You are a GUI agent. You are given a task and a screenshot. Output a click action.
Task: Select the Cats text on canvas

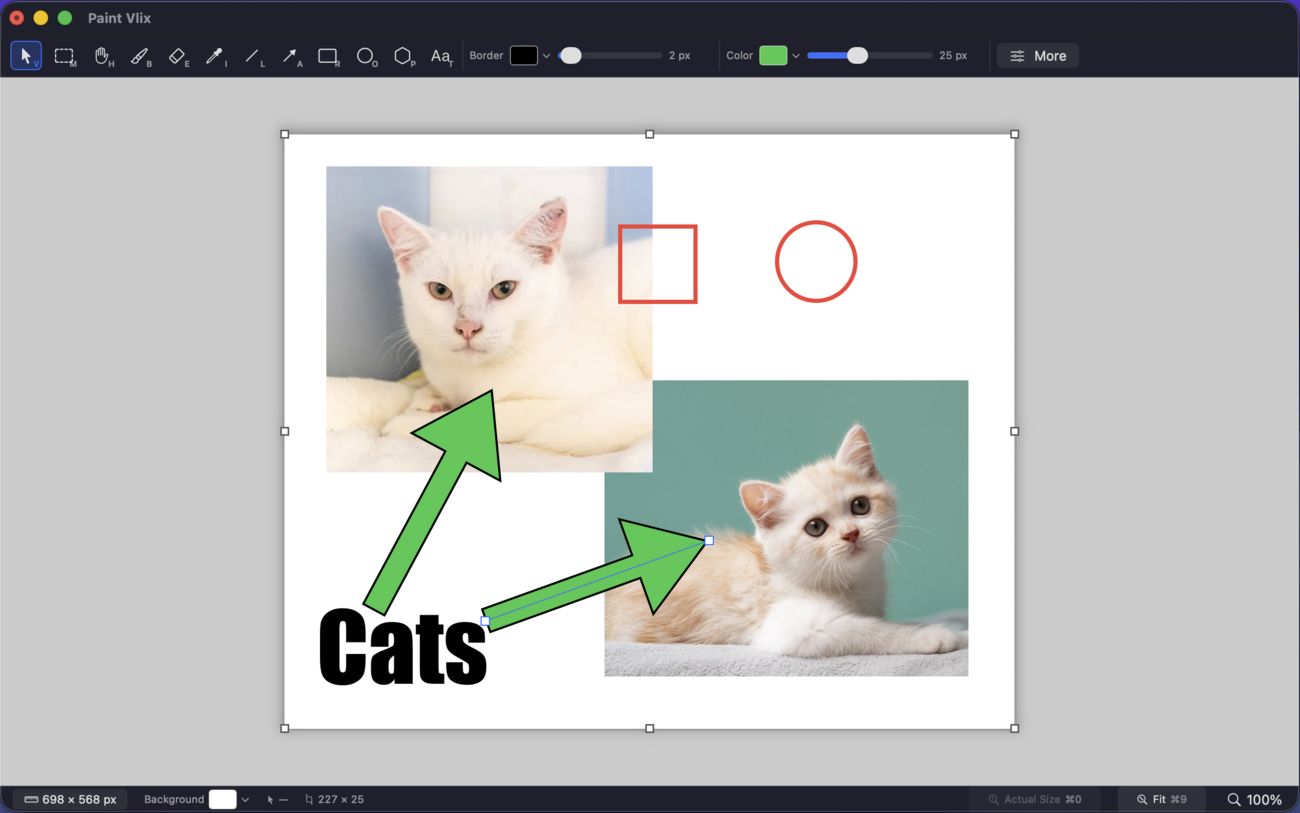click(x=402, y=647)
